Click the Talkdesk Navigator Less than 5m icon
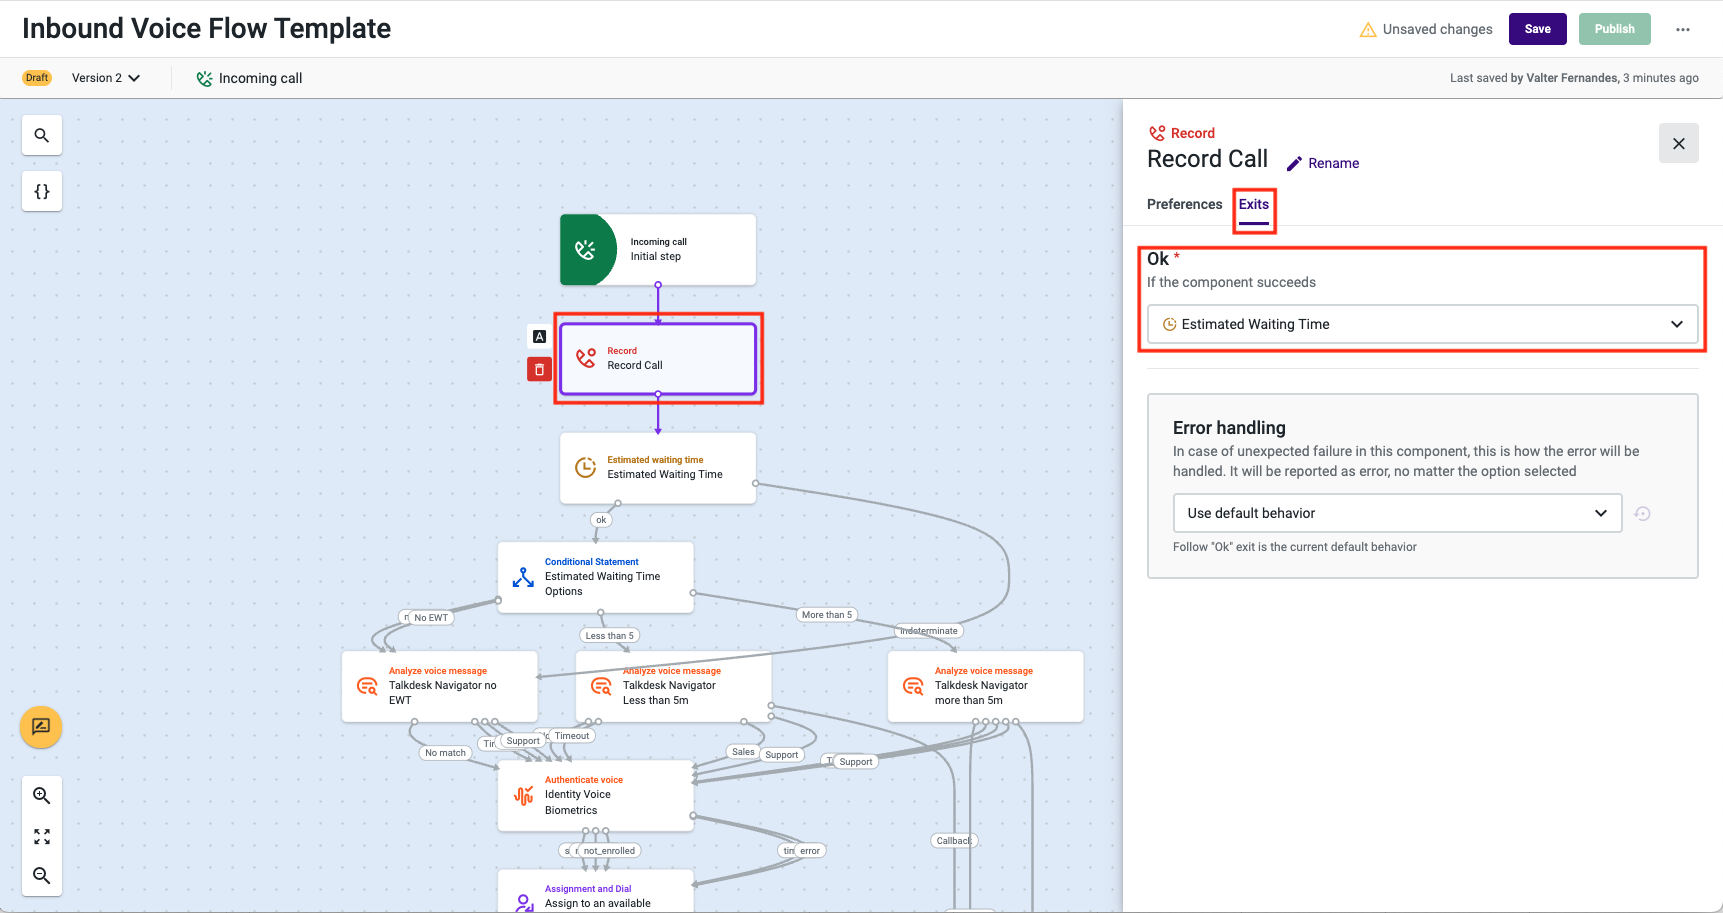The width and height of the screenshot is (1723, 913). click(601, 686)
